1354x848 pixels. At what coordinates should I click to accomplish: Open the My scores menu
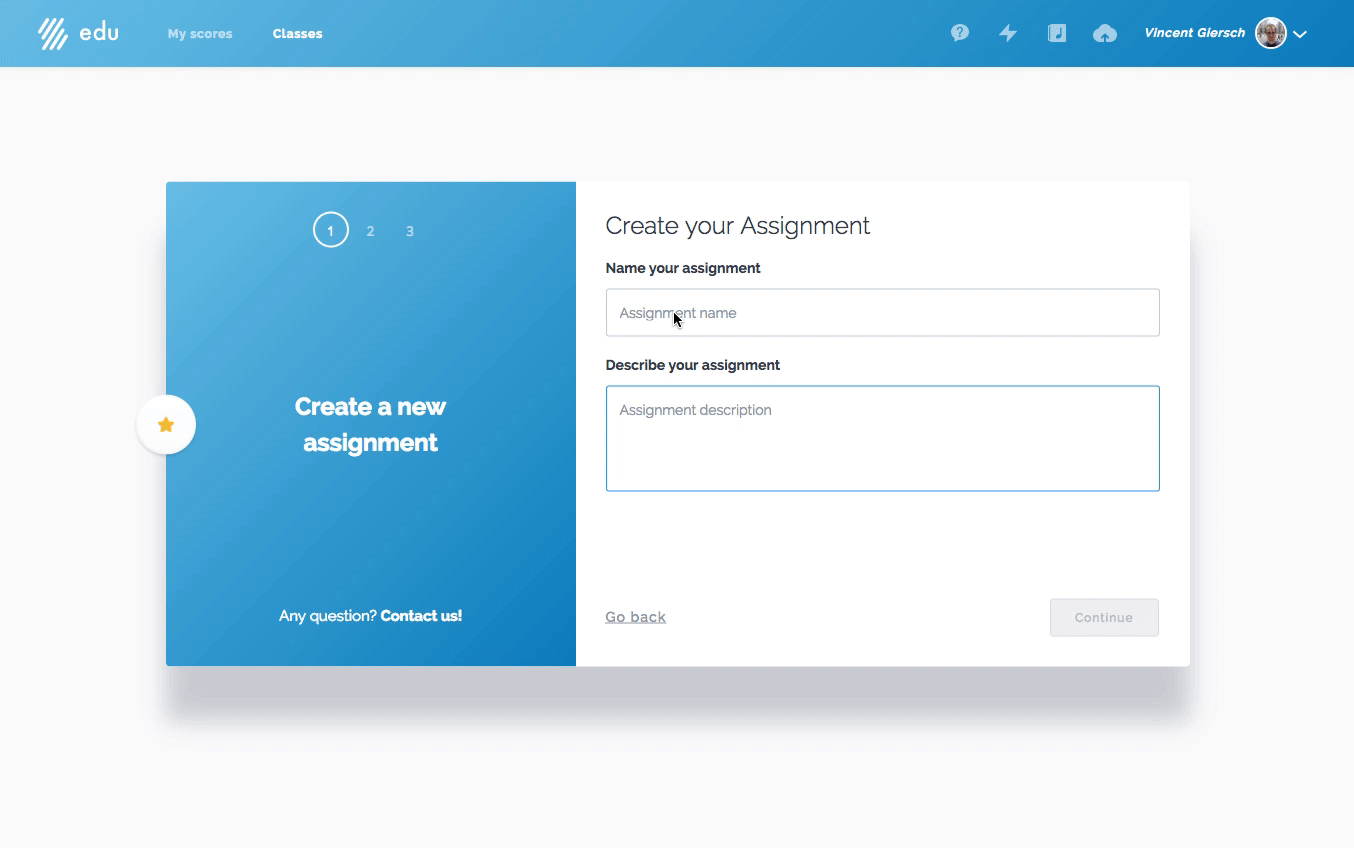pos(200,34)
